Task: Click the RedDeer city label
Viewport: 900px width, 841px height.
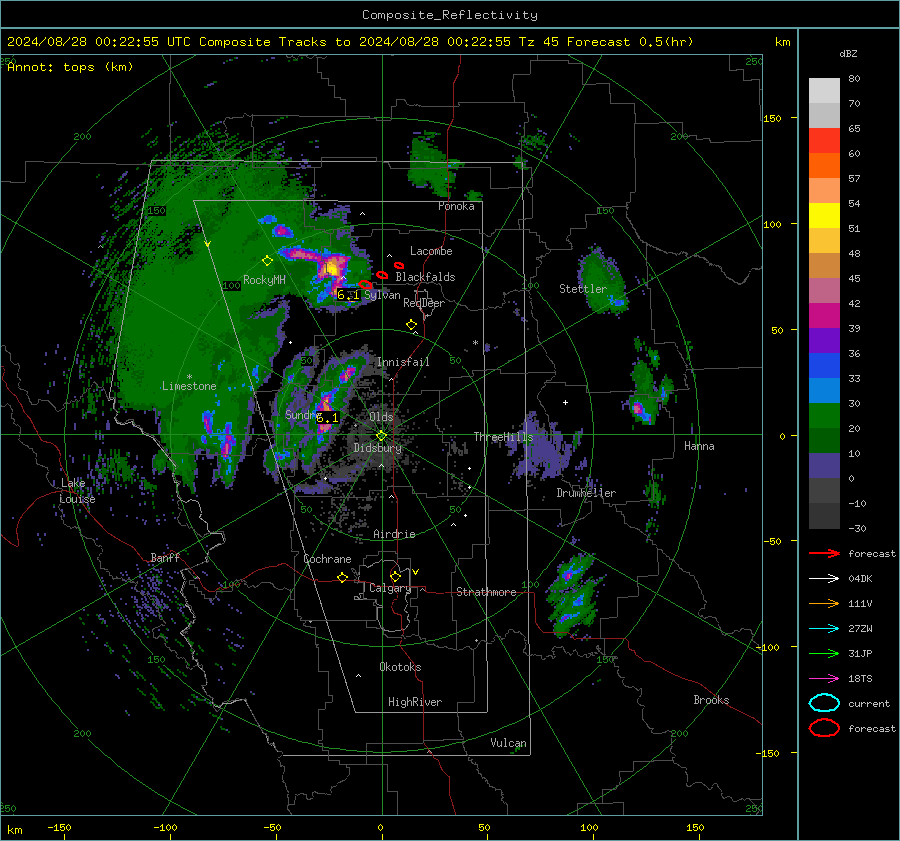Action: (x=424, y=303)
